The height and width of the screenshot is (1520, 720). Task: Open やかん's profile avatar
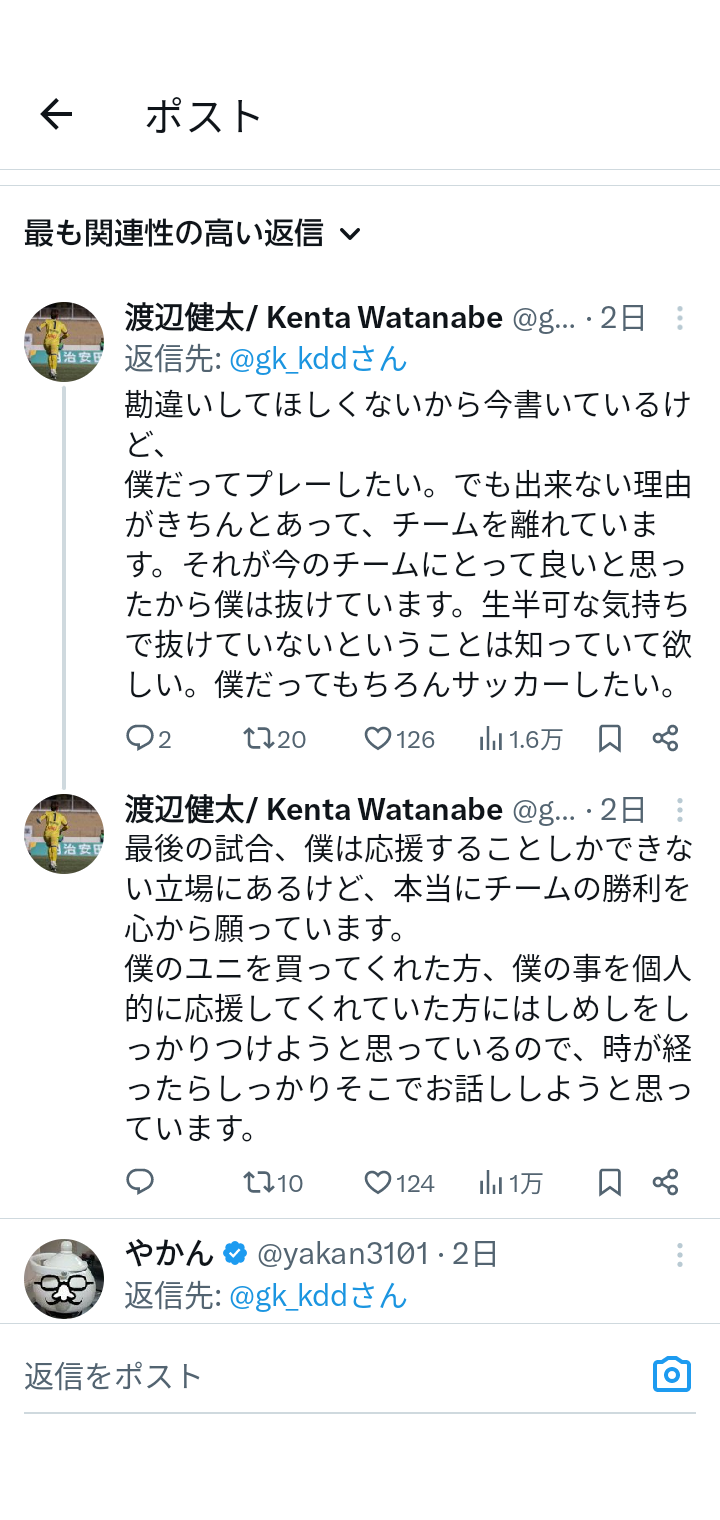(64, 1278)
